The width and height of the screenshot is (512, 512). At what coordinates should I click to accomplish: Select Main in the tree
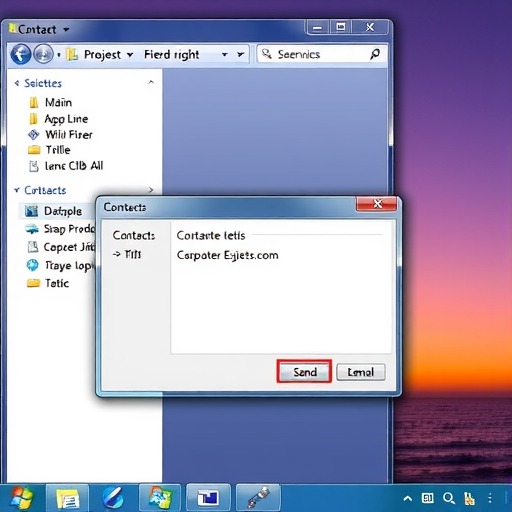[x=58, y=102]
